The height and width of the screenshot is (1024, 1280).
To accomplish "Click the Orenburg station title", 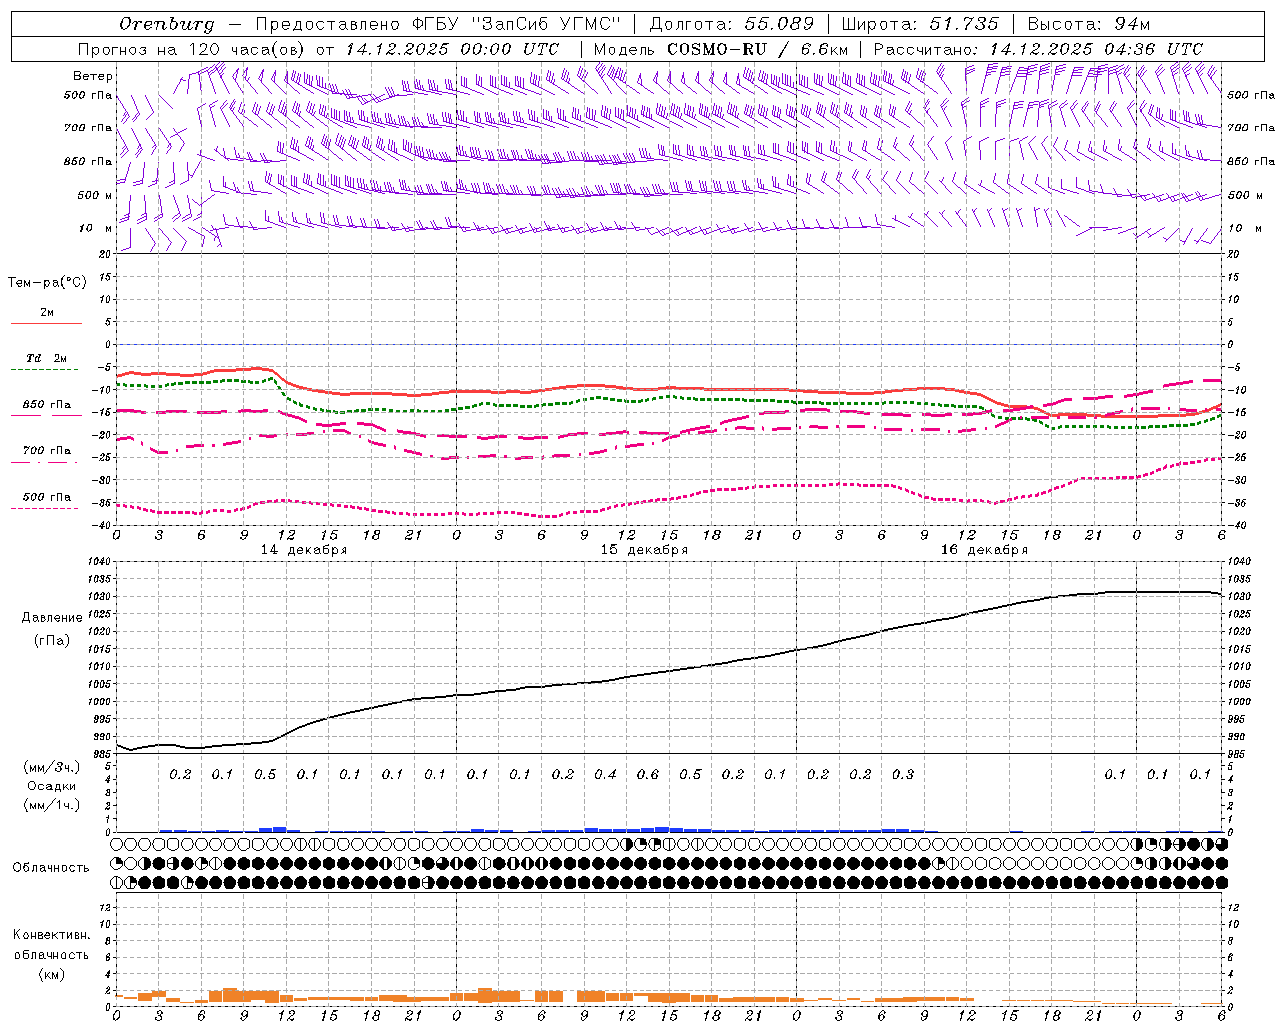I will pyautogui.click(x=167, y=24).
